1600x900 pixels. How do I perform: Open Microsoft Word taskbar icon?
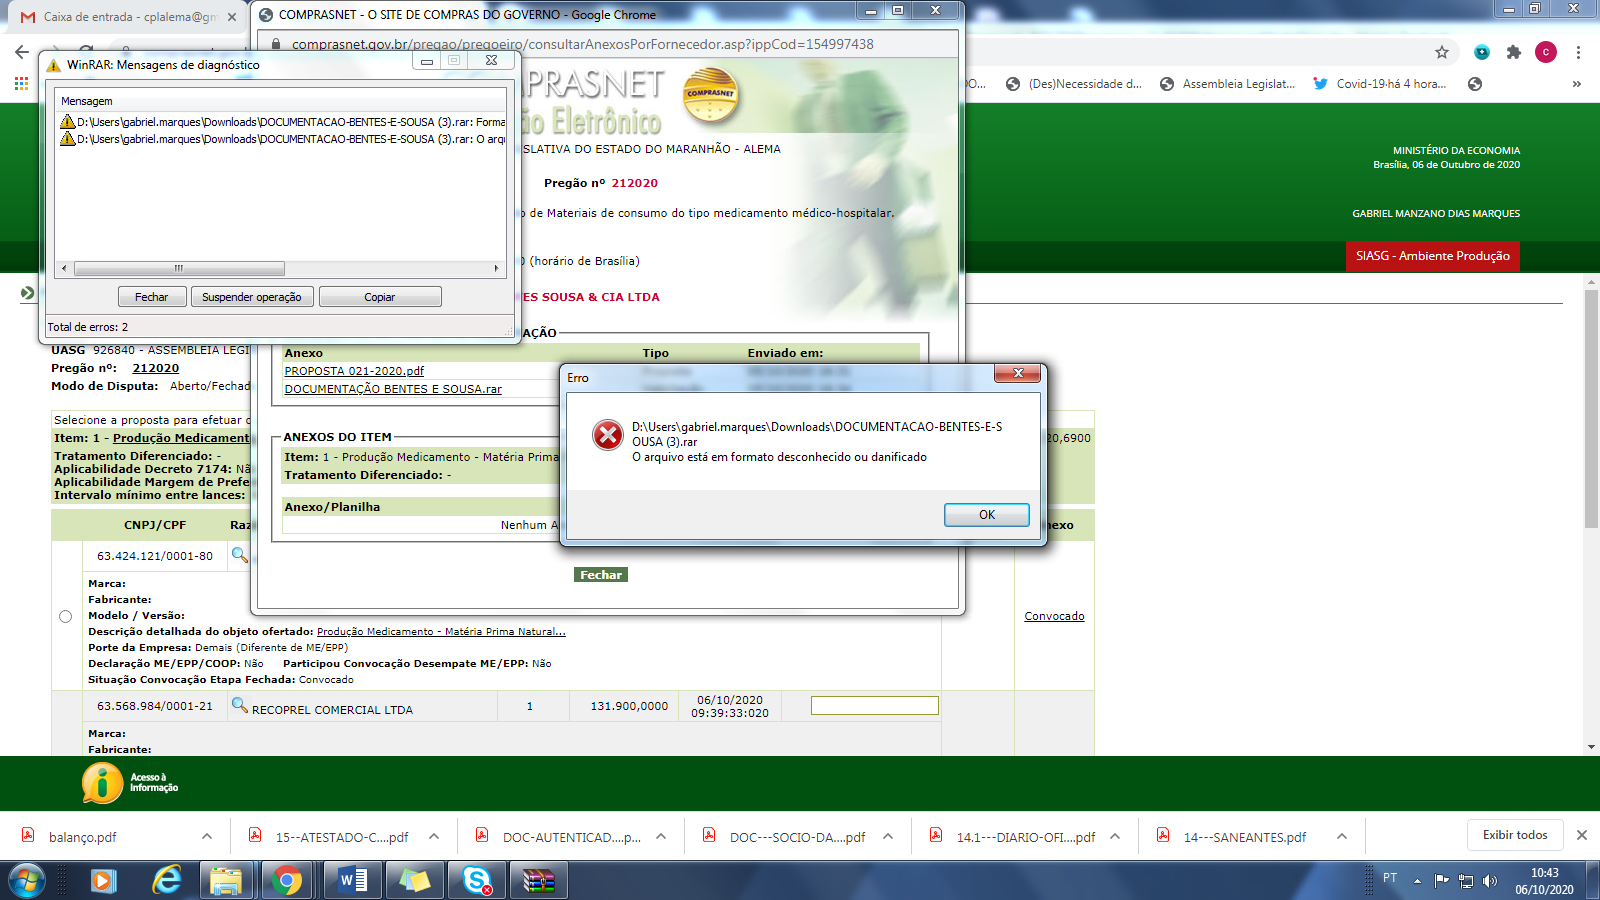[x=352, y=881]
